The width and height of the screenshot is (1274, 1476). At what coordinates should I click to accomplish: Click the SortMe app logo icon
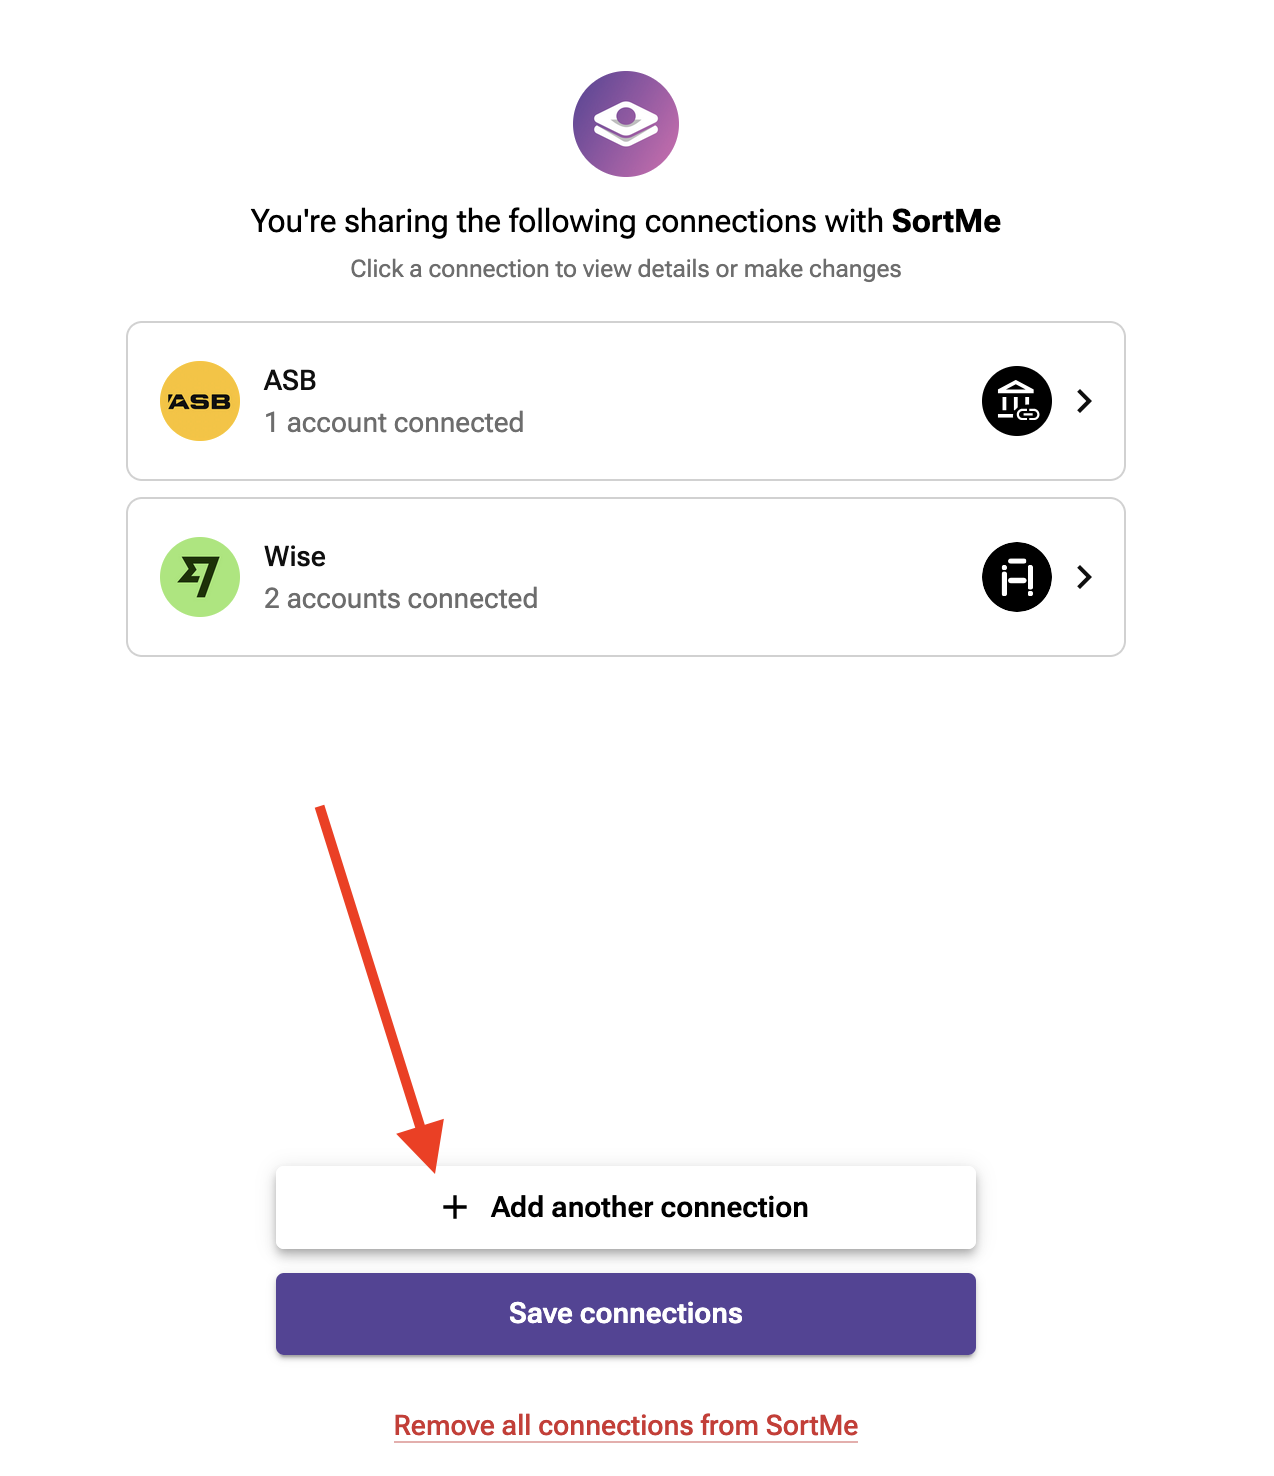[626, 124]
